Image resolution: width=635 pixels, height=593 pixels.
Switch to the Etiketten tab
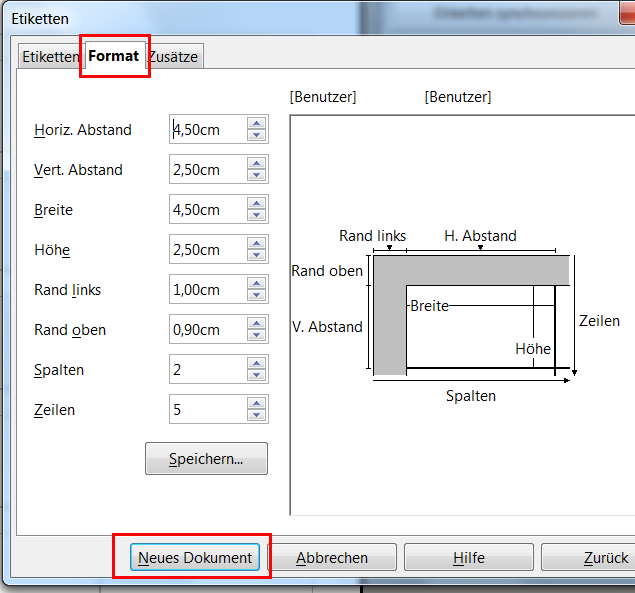[x=50, y=57]
